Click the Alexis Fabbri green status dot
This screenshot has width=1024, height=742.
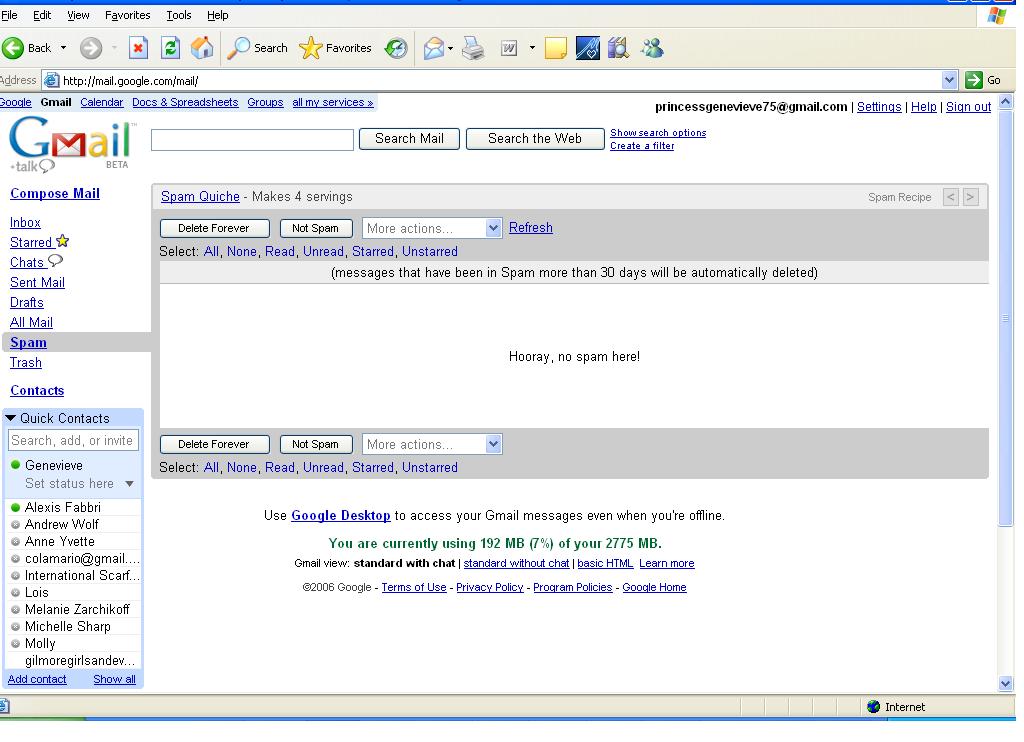(x=16, y=508)
